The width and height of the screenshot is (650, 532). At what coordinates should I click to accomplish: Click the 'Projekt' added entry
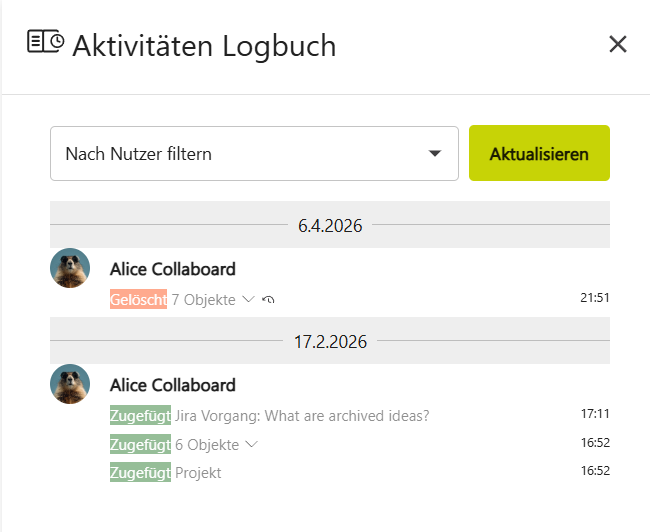(198, 472)
